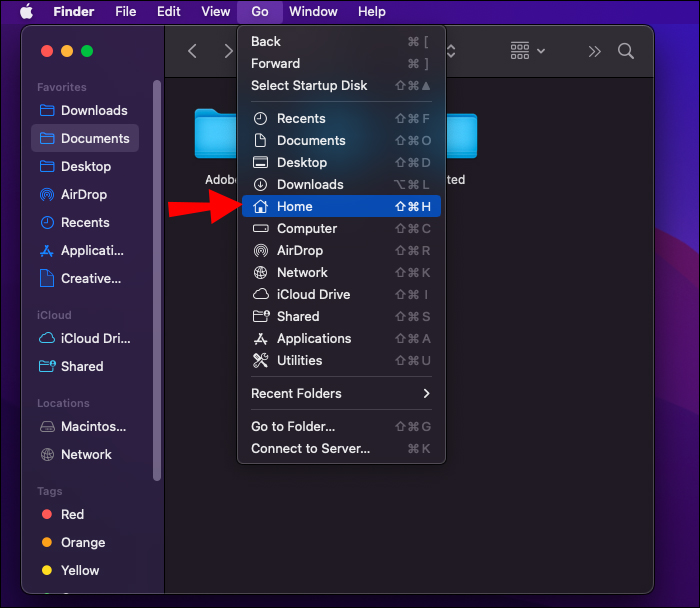The image size is (700, 608).
Task: Expand the Recent Folders submenu
Action: coord(340,393)
